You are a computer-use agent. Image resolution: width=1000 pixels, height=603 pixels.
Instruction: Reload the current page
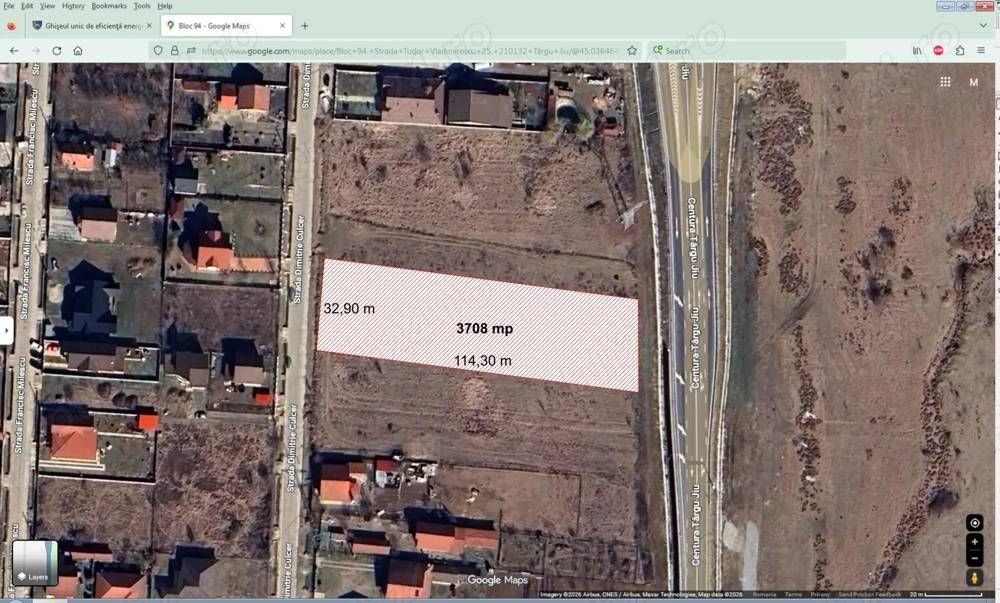[57, 50]
